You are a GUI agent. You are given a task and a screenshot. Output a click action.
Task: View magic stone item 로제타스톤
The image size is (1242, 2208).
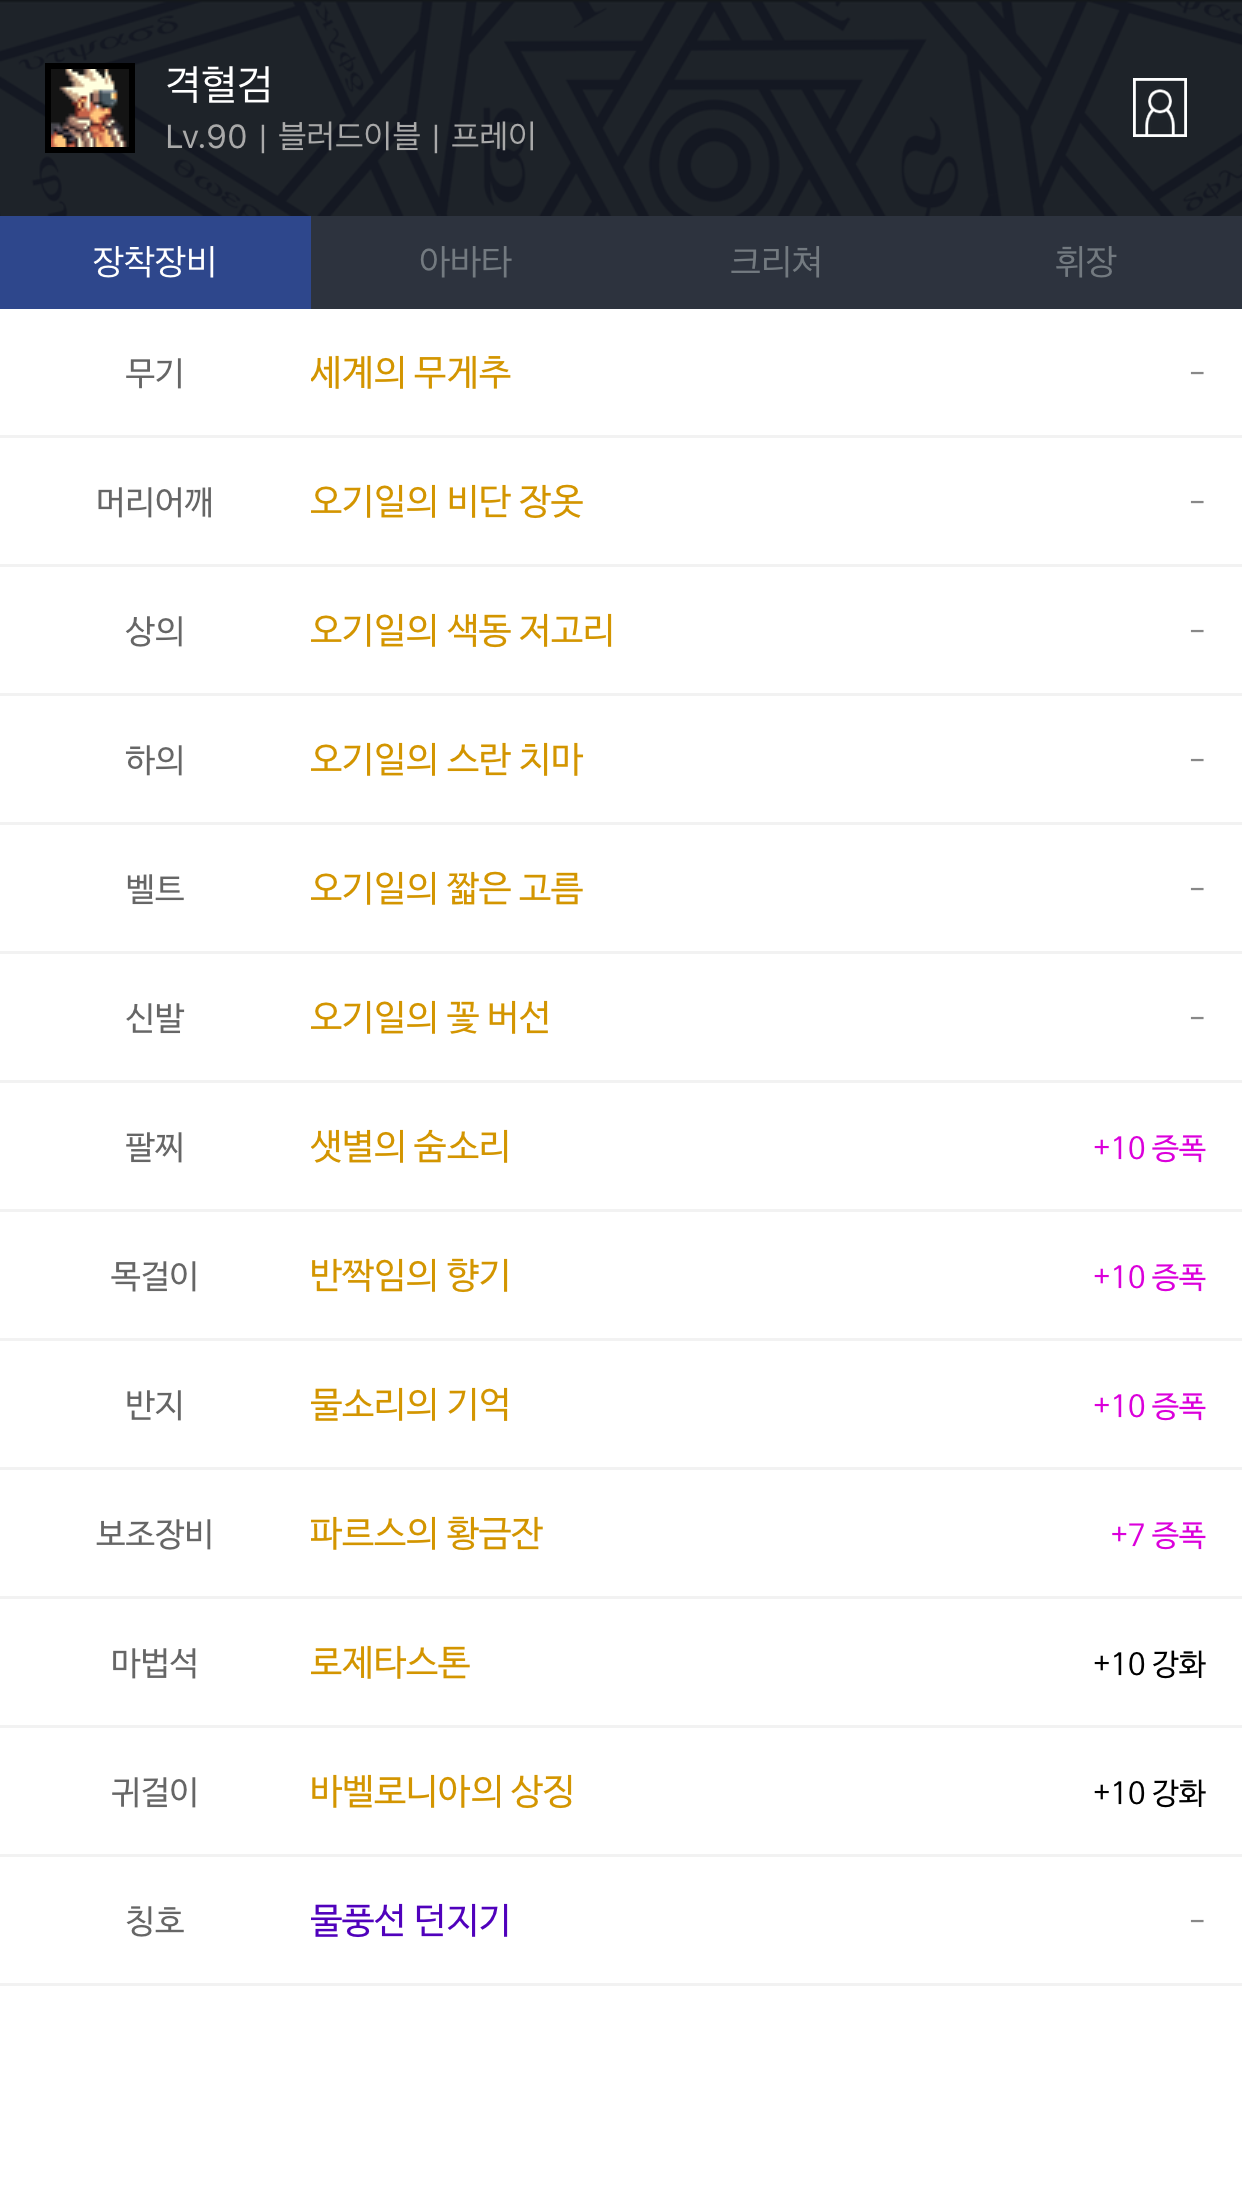click(390, 1662)
